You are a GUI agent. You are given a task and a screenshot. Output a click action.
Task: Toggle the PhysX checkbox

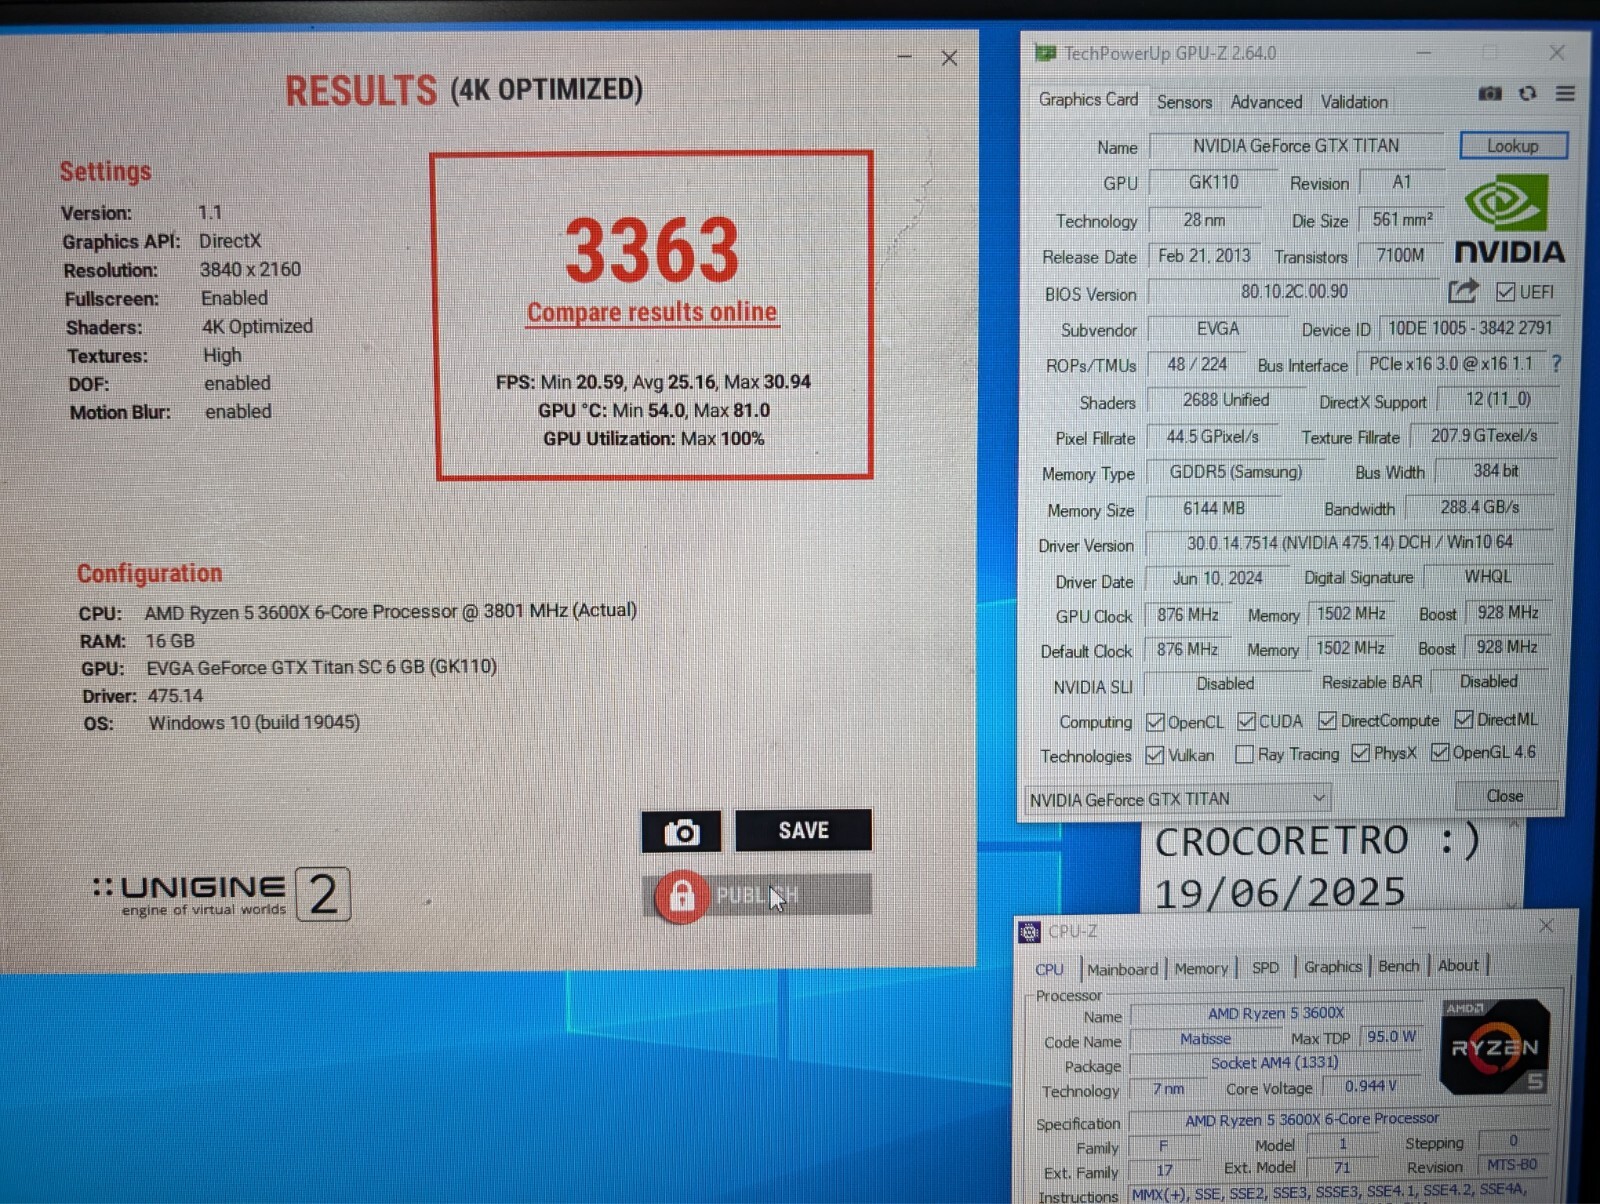[1360, 753]
